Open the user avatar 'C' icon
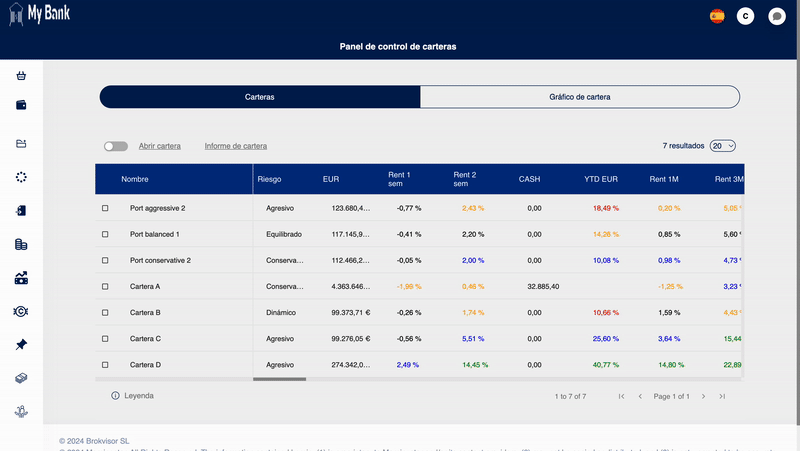 click(745, 16)
